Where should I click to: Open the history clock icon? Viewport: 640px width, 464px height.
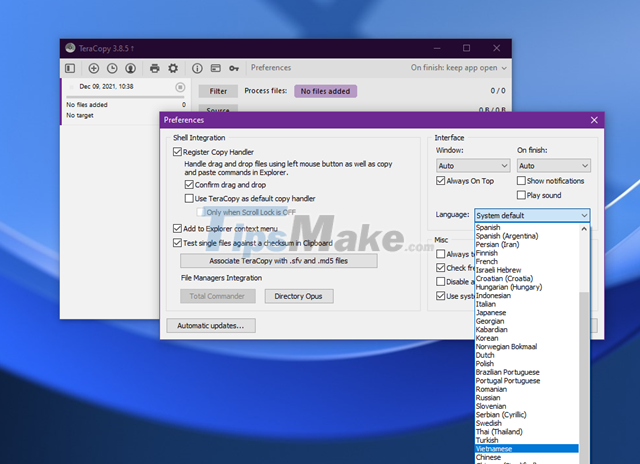[112, 68]
